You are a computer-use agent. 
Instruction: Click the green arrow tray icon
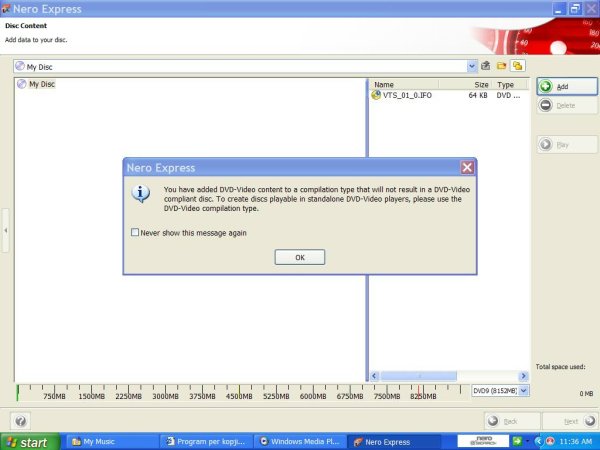click(517, 441)
